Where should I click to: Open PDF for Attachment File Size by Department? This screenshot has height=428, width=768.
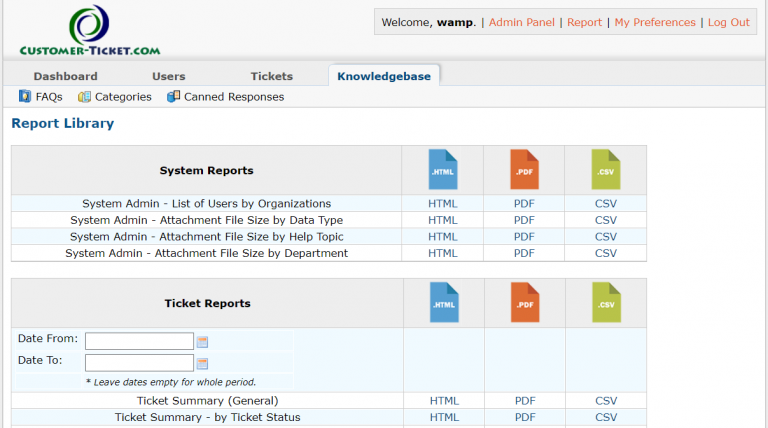pyautogui.click(x=524, y=254)
